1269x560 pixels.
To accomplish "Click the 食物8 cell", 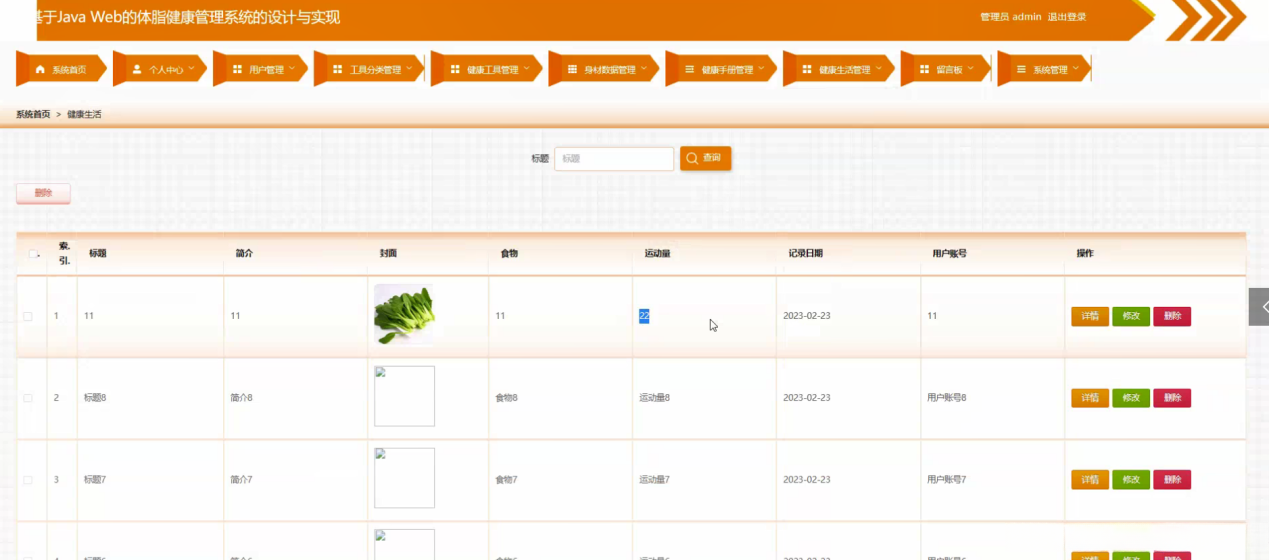I will click(506, 398).
